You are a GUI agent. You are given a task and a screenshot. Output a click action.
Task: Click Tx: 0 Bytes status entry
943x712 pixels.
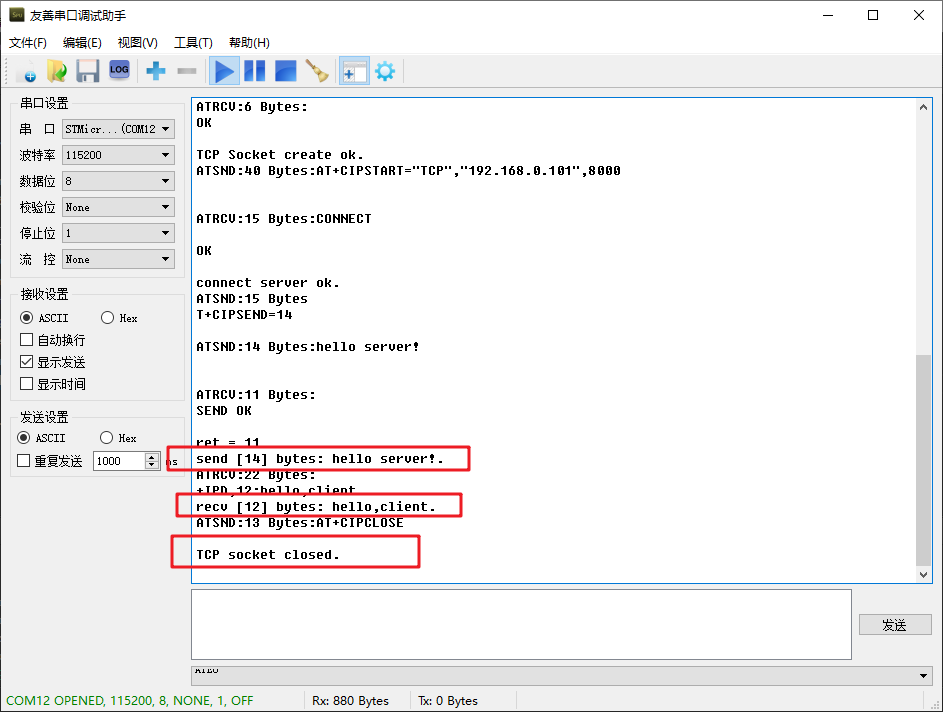(x=447, y=701)
